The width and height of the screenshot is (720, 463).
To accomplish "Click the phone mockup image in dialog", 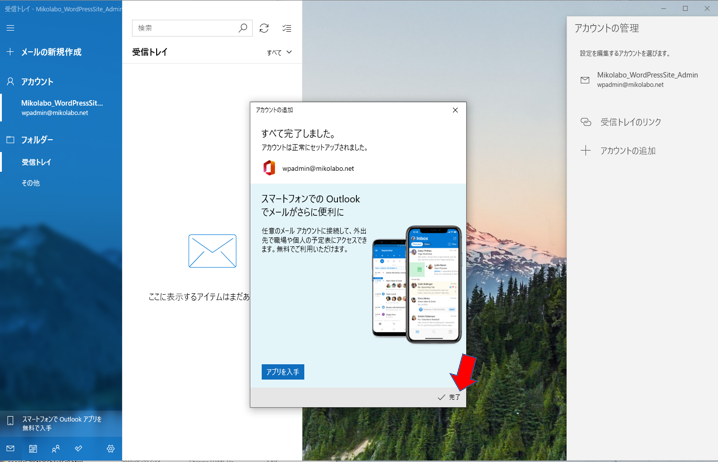I will 416,285.
